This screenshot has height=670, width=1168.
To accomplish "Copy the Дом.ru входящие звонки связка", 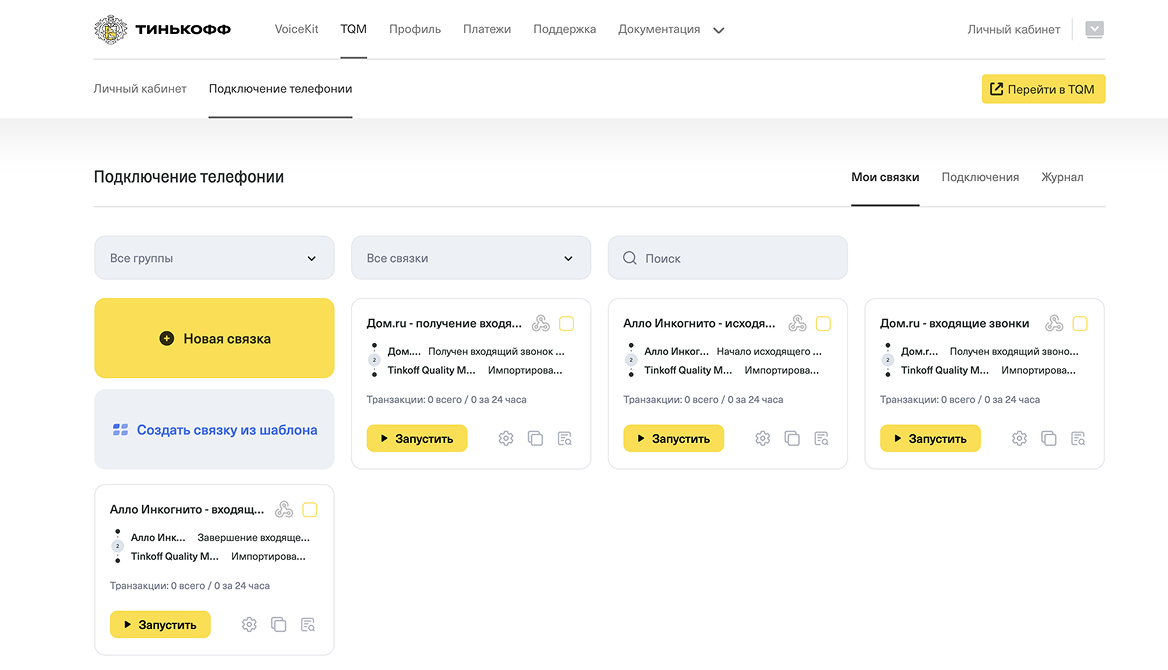I will [1049, 438].
